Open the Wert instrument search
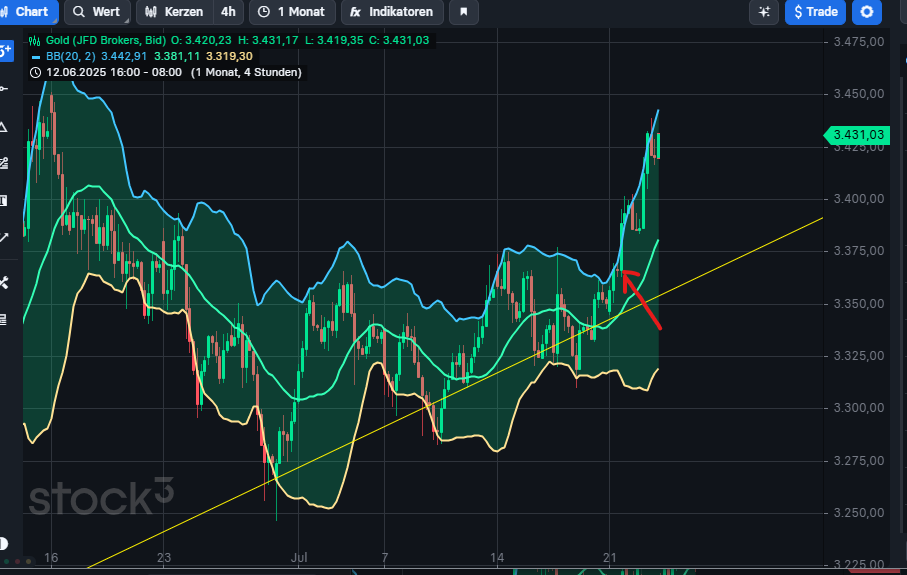The height and width of the screenshot is (575, 907). point(97,12)
